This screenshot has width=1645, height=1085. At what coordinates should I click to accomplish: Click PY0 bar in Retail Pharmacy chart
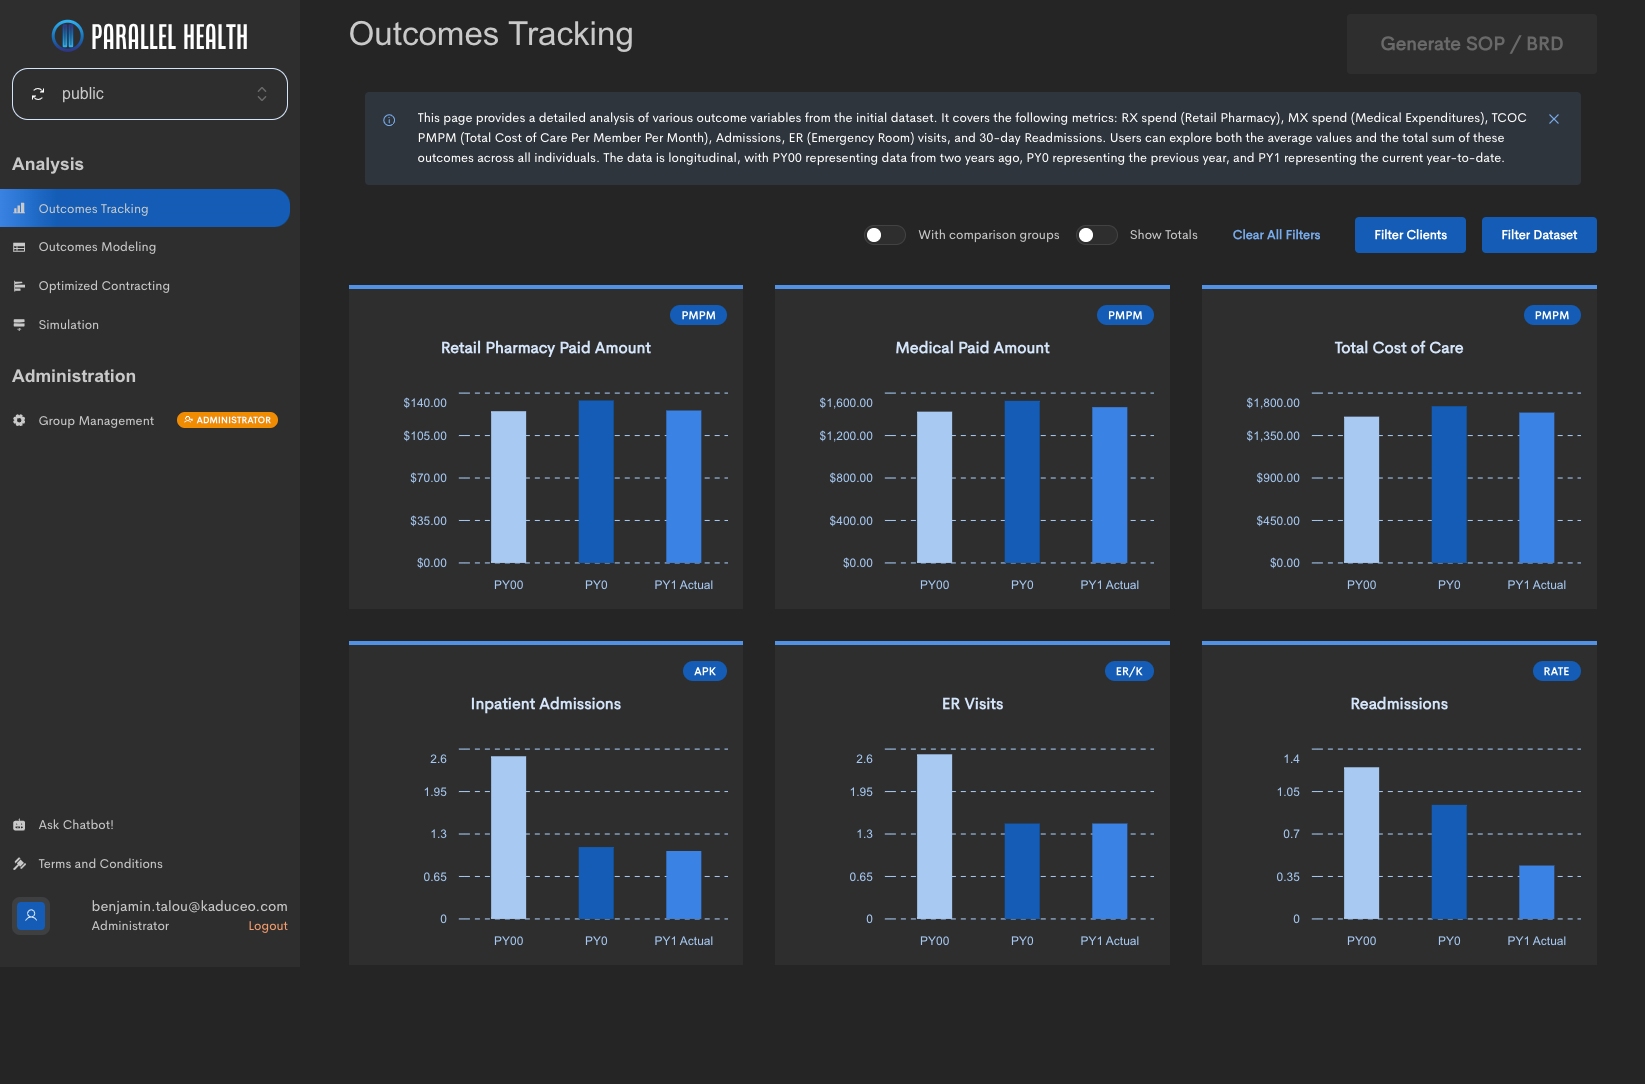(596, 482)
